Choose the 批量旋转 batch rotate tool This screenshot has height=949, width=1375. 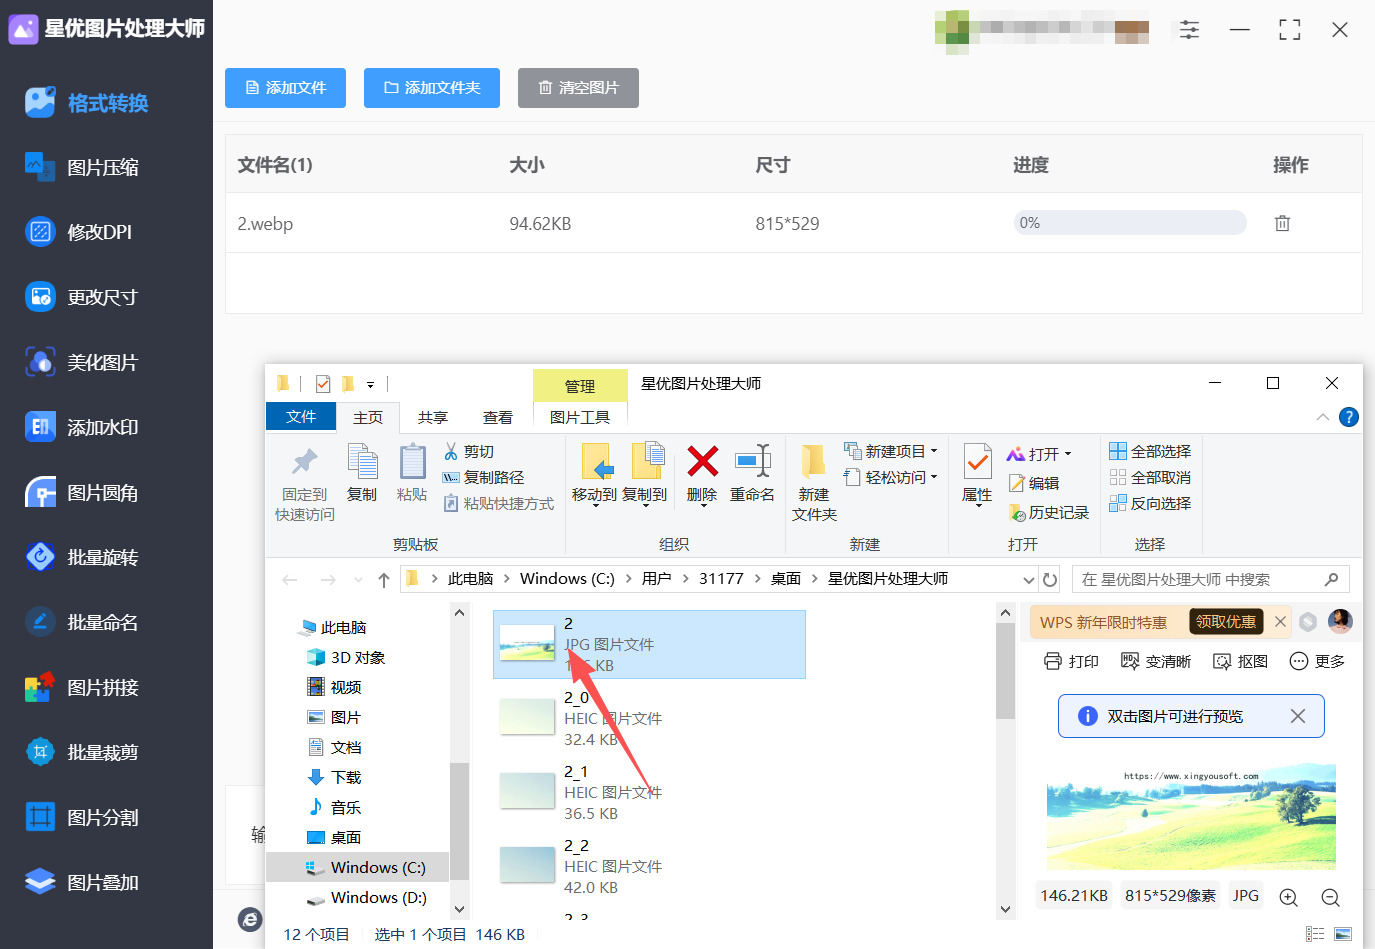tap(82, 557)
